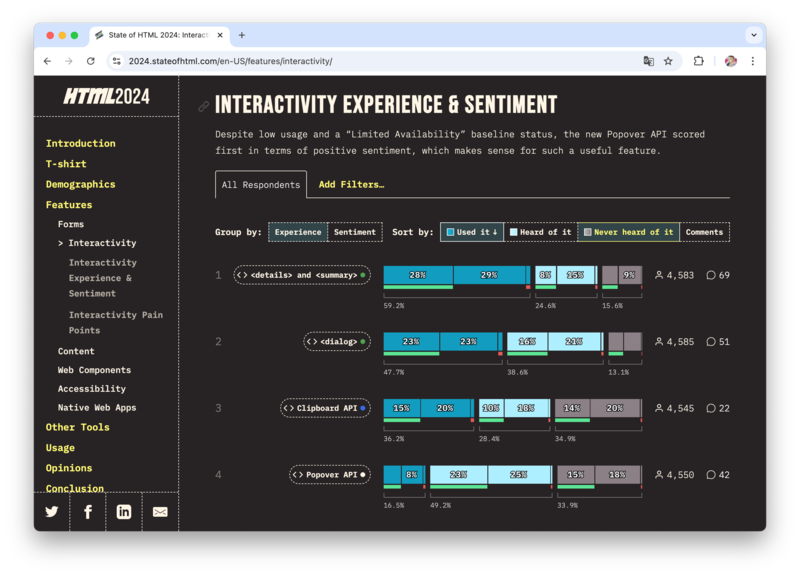
Task: Sort by Comments
Action: [x=704, y=232]
